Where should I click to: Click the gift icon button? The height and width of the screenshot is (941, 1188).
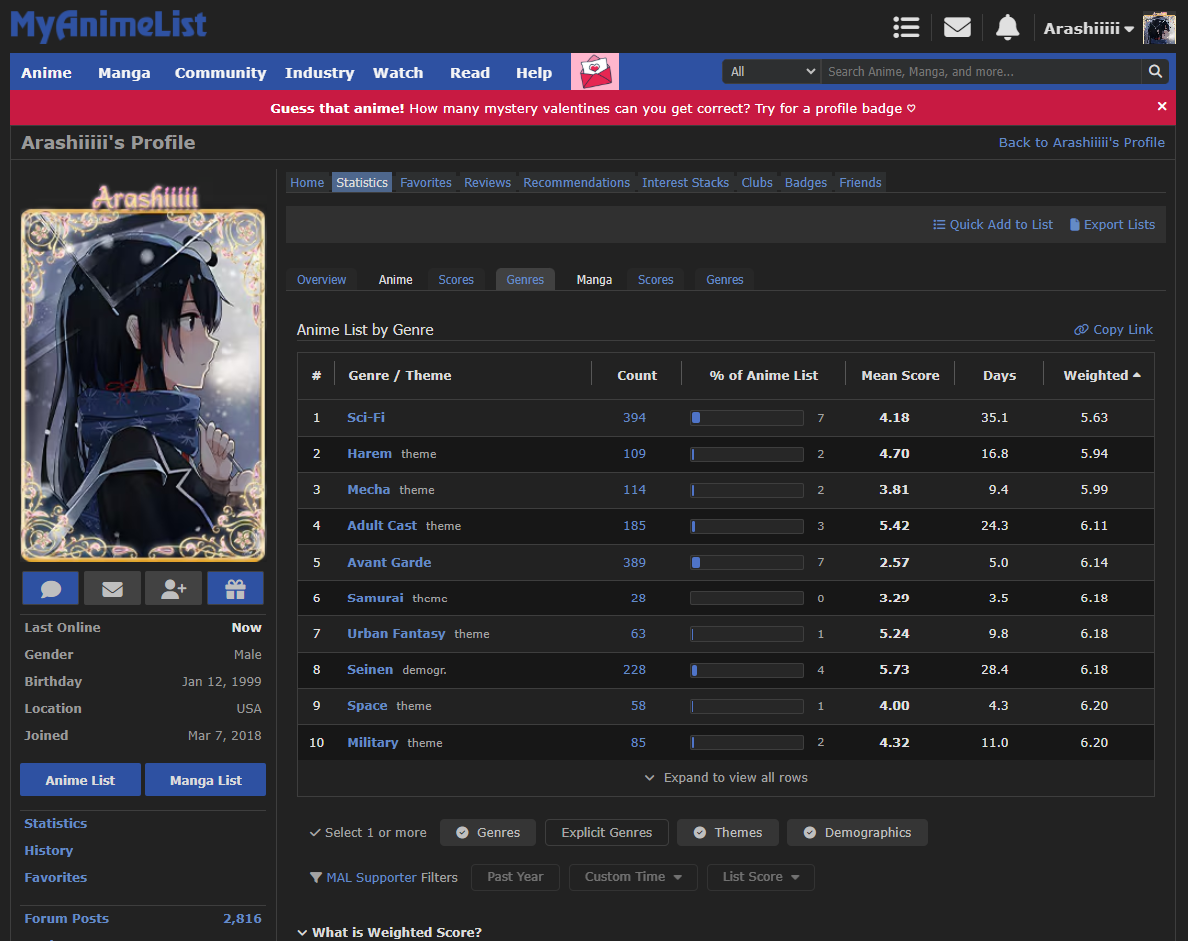coord(235,589)
